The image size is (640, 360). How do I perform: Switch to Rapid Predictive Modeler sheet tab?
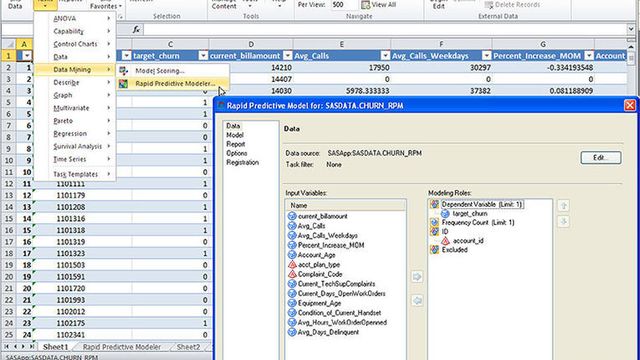pos(122,347)
